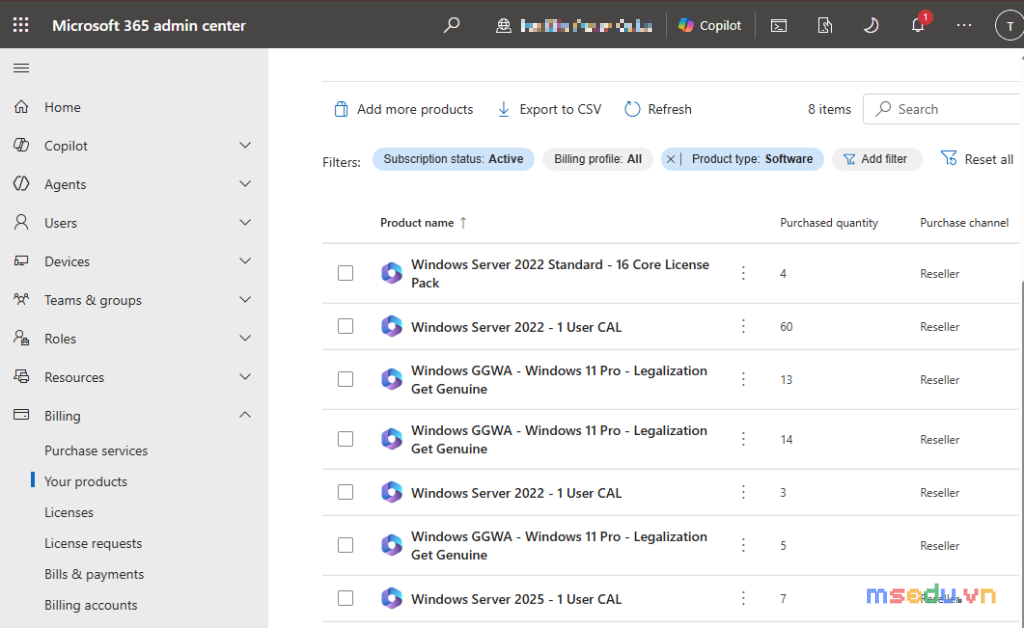Collapse navigation with hamburger icon

[22, 68]
